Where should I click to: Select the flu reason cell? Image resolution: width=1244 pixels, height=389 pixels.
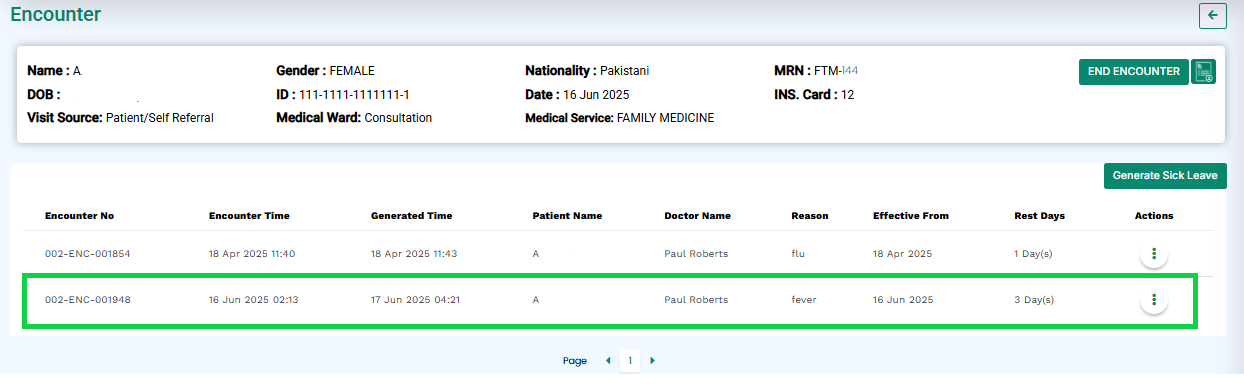(x=798, y=254)
